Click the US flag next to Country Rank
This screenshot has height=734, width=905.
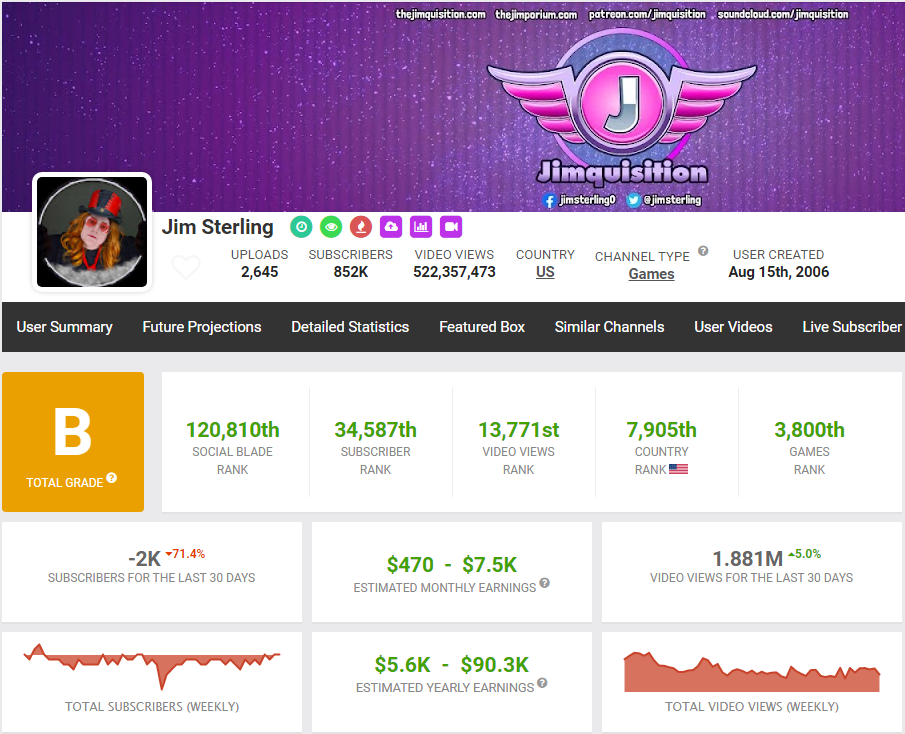tap(678, 469)
